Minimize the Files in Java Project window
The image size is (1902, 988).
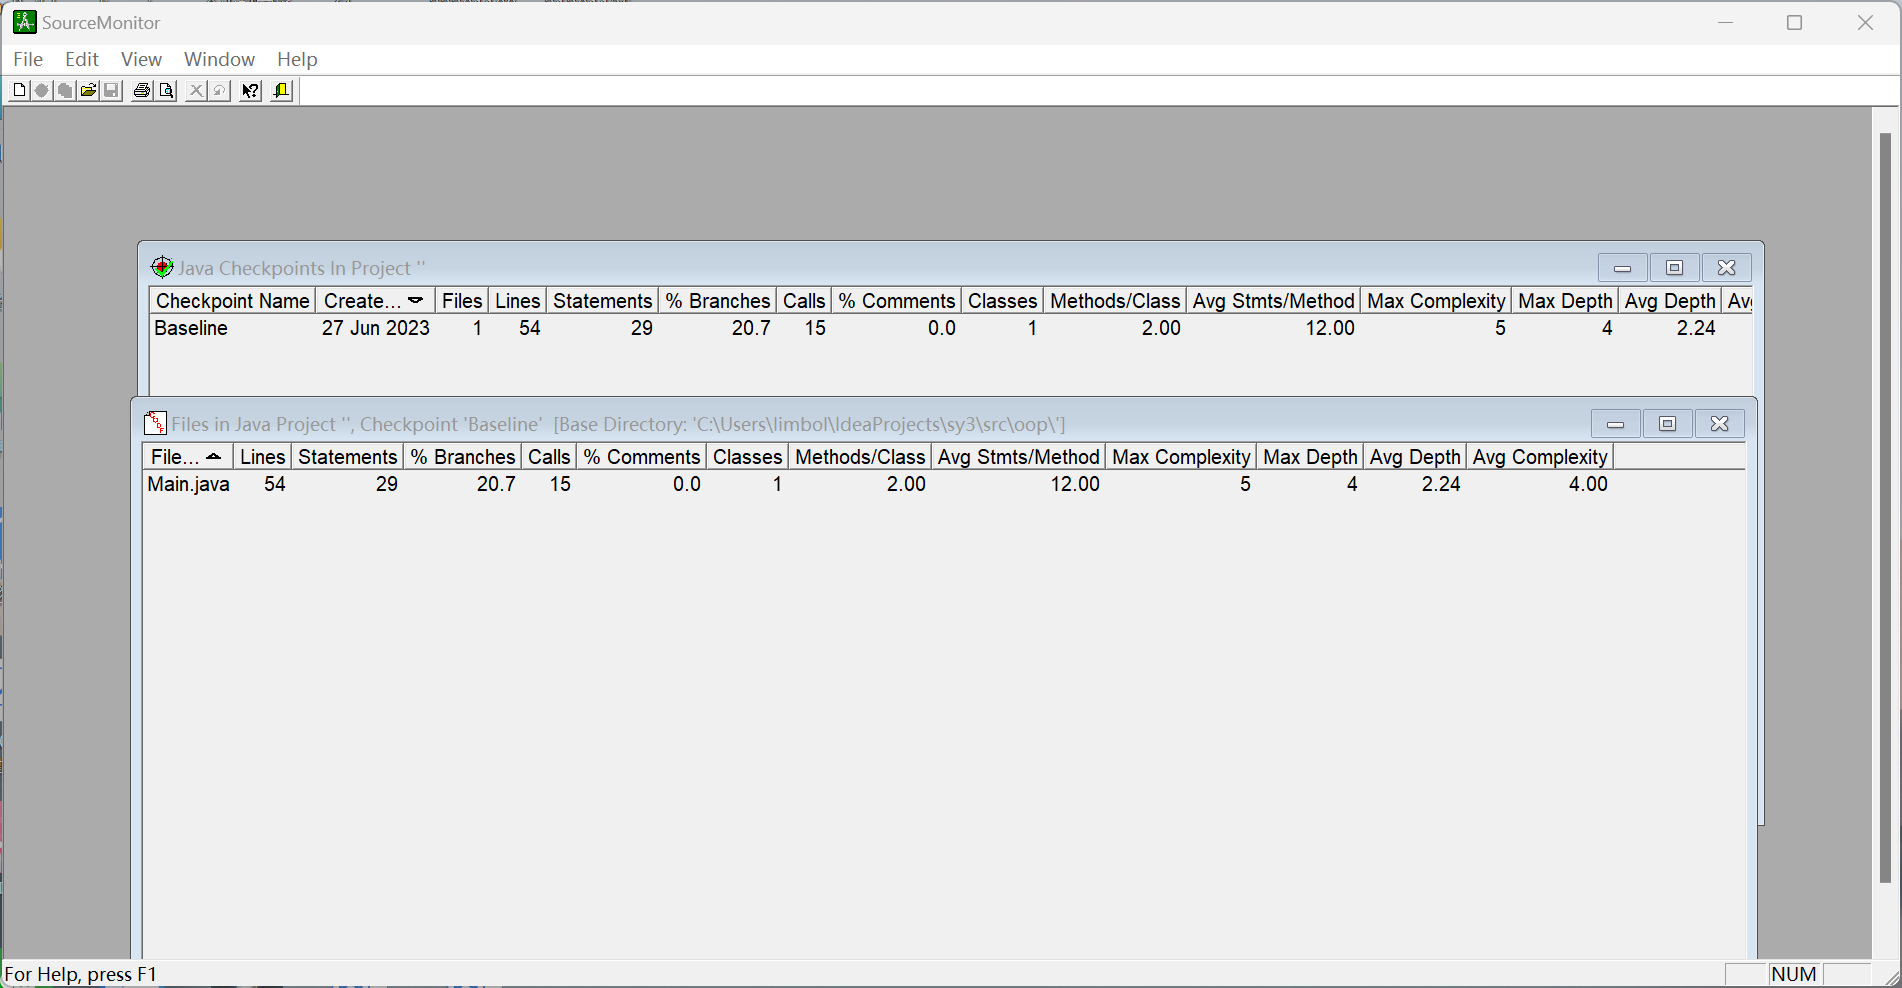coord(1615,424)
